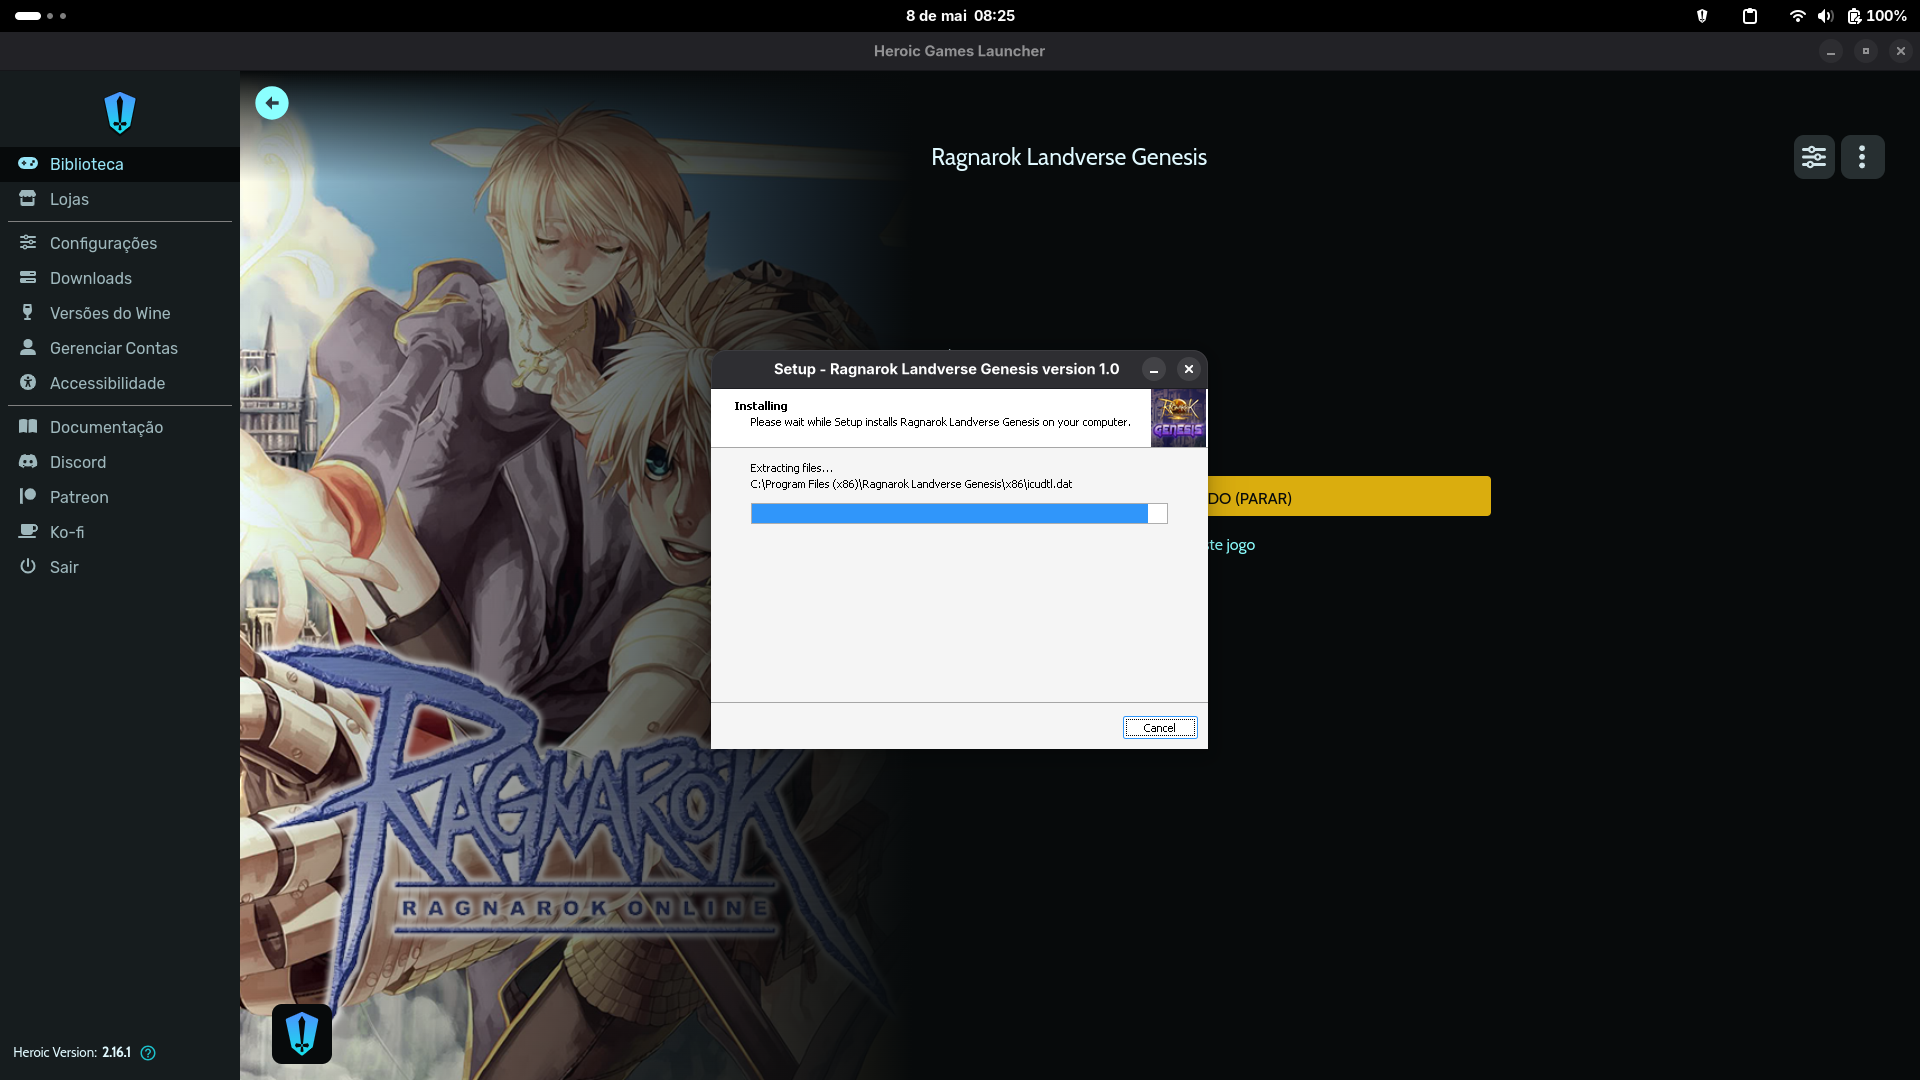The image size is (1920, 1080).
Task: Click the Biblioteca gamepad icon
Action: 28,163
